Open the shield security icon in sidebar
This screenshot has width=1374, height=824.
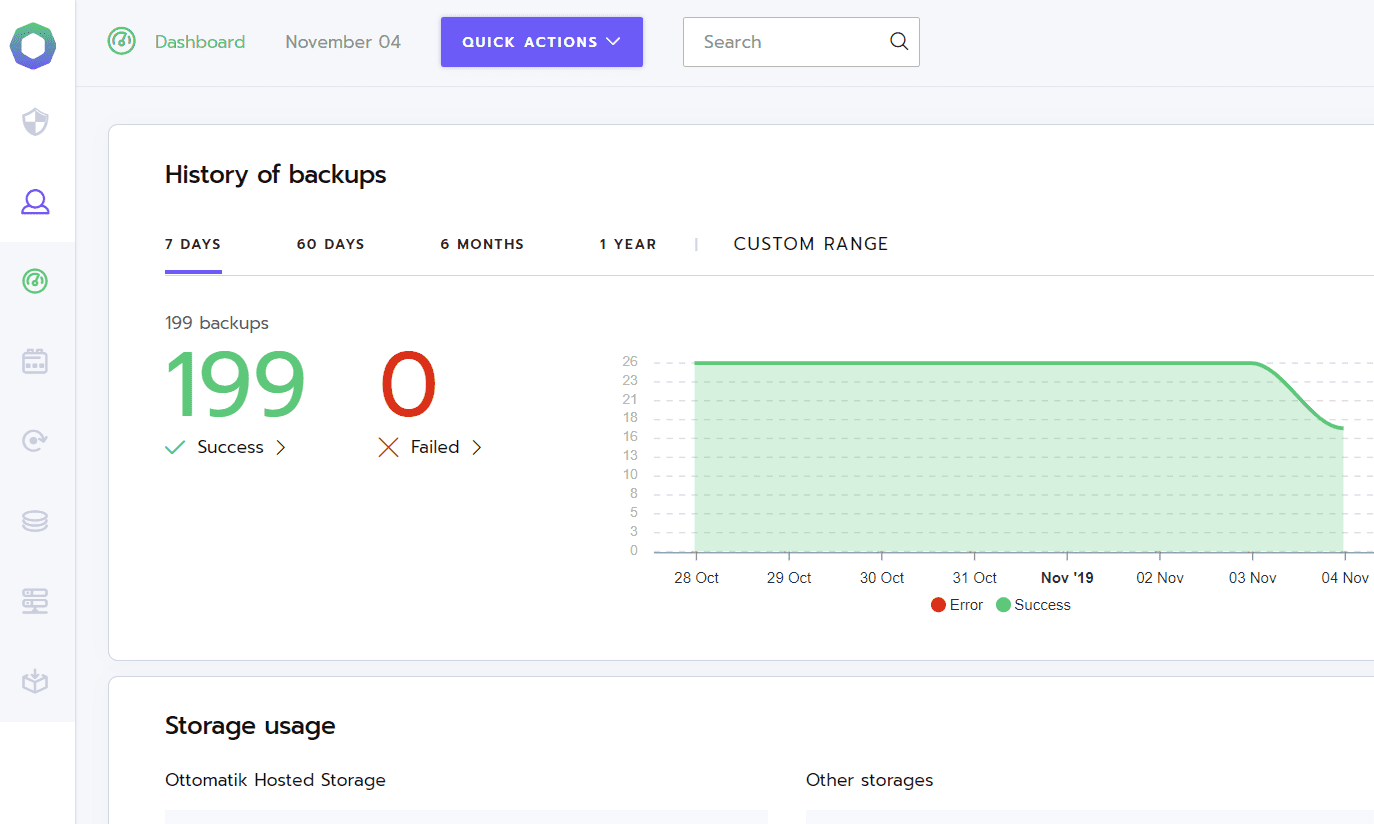tap(35, 123)
